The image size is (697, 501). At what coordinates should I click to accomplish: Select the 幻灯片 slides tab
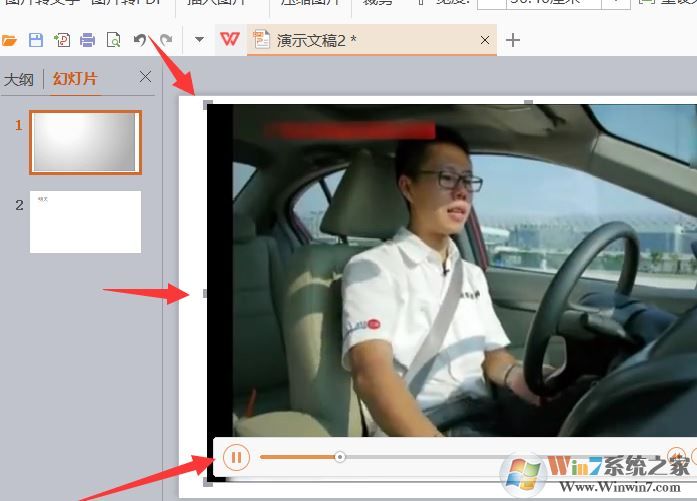[75, 79]
